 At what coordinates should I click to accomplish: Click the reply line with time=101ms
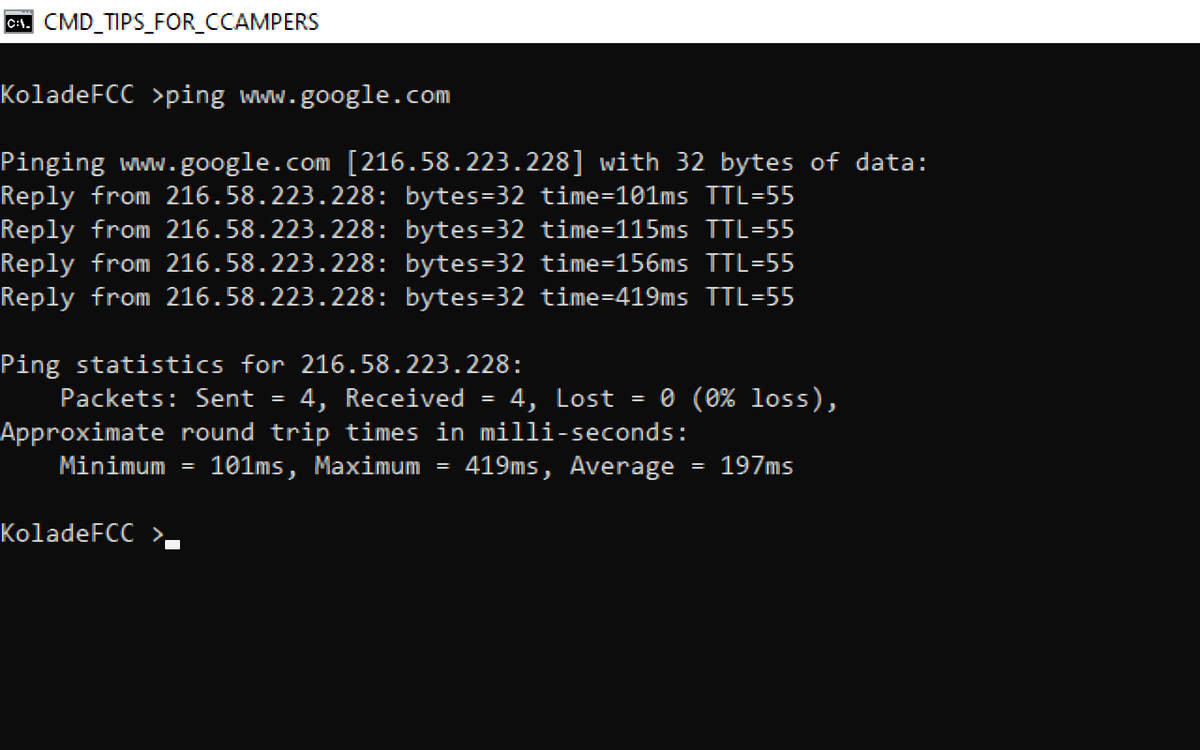tap(397, 196)
